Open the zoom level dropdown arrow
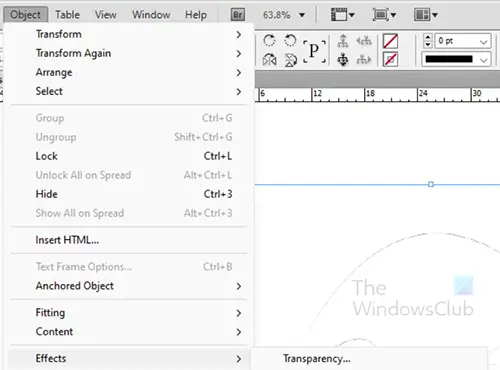Viewport: 500px width, 370px height. click(x=302, y=15)
